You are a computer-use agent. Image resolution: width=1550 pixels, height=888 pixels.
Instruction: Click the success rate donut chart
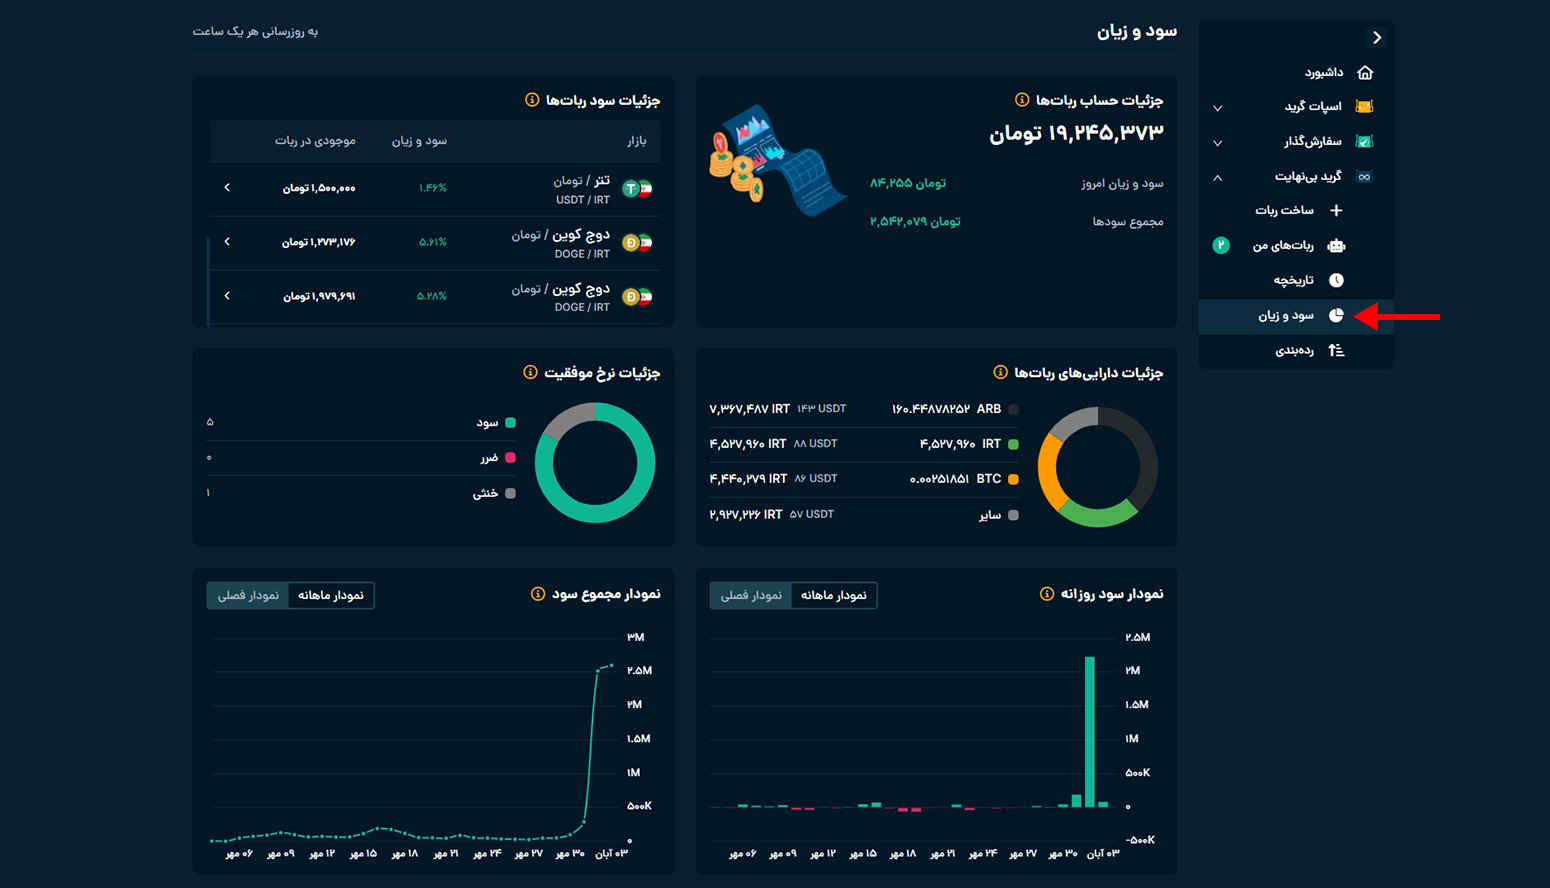click(x=595, y=463)
